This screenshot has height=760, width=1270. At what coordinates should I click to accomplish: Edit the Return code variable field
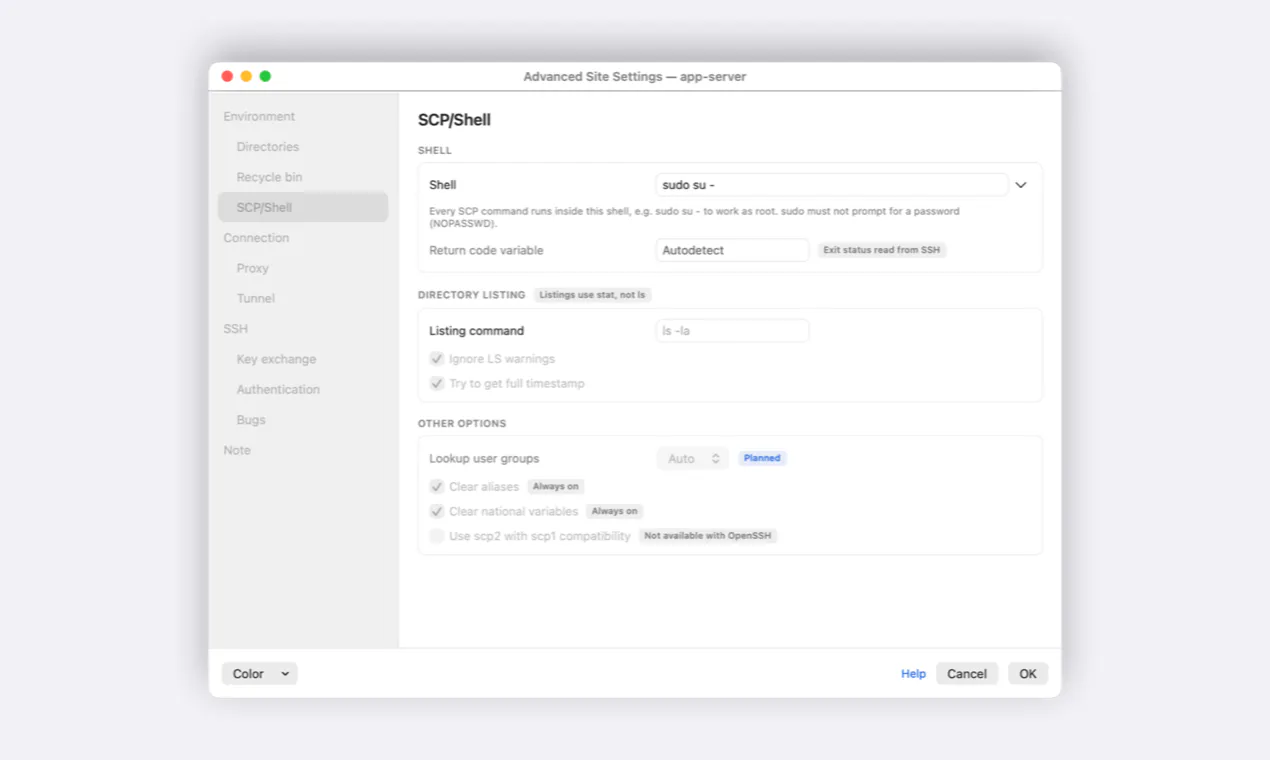732,250
